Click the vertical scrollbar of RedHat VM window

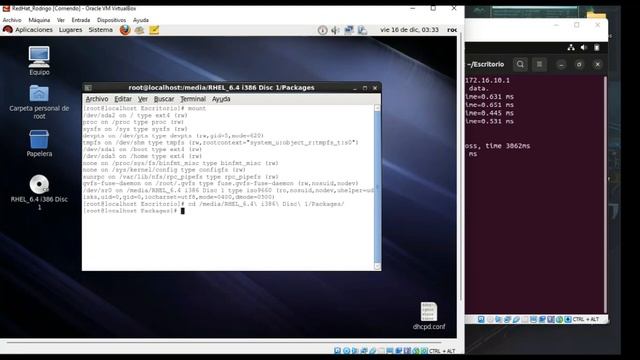pos(460,167)
